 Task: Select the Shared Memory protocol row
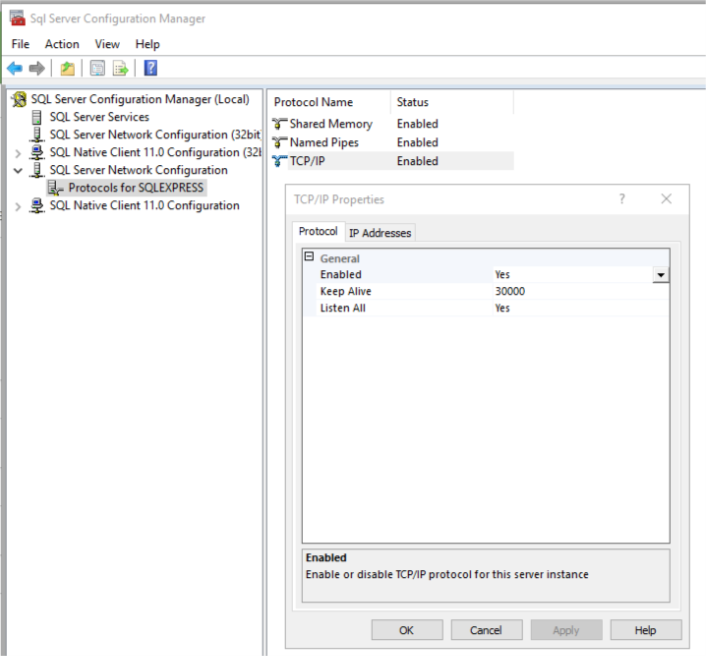(x=392, y=124)
